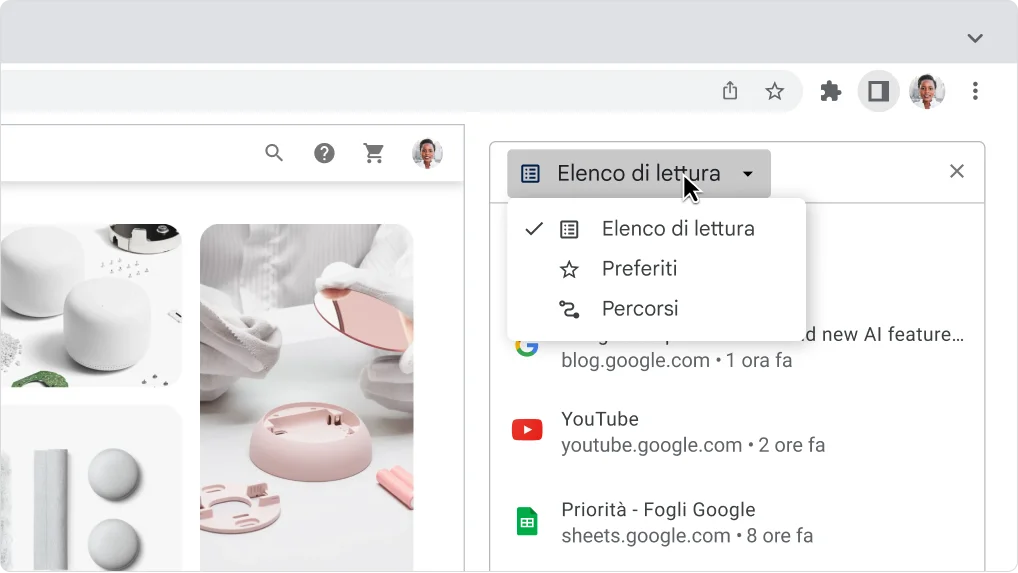This screenshot has width=1018, height=573.
Task: Open Priorità - Fogli Google entry
Action: click(x=738, y=522)
